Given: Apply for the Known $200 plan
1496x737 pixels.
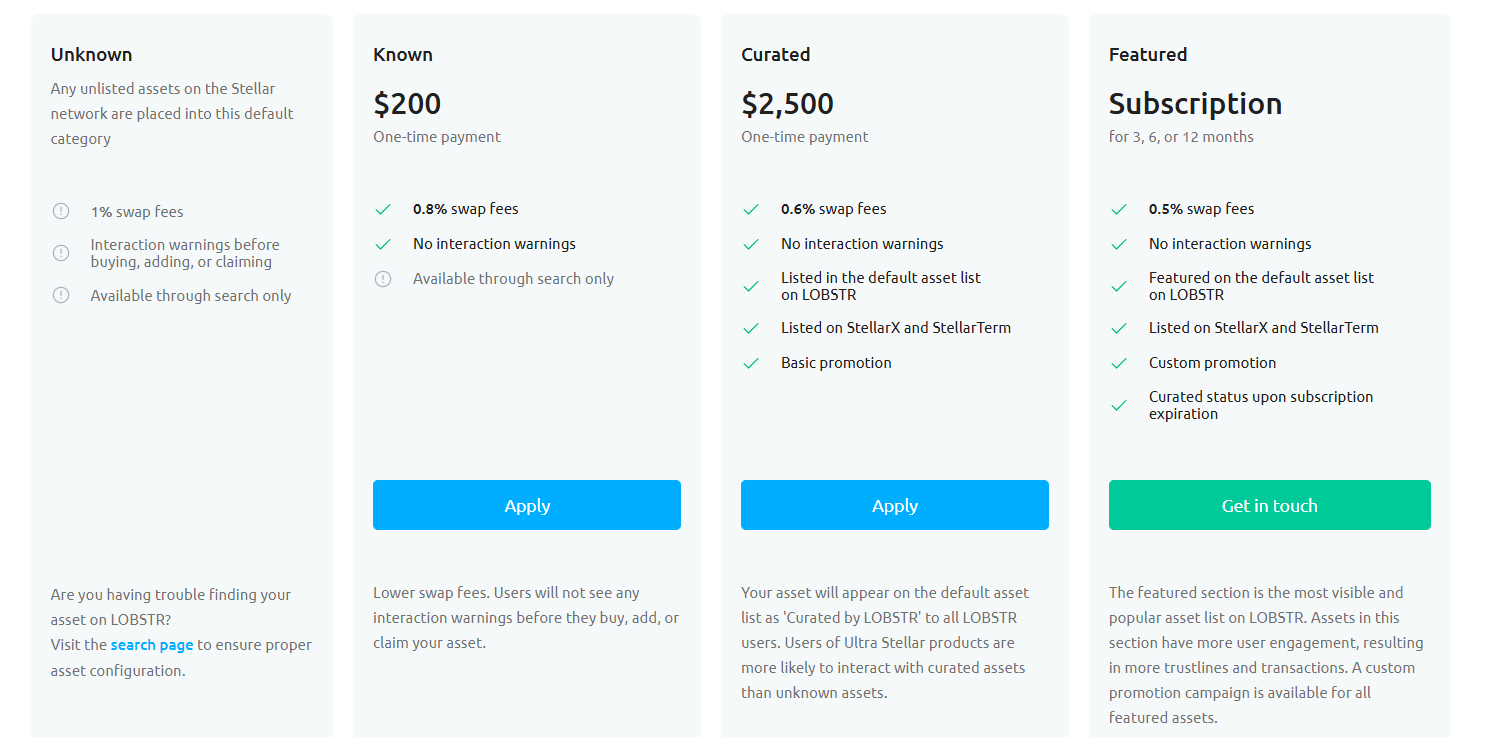Looking at the screenshot, I should 527,505.
